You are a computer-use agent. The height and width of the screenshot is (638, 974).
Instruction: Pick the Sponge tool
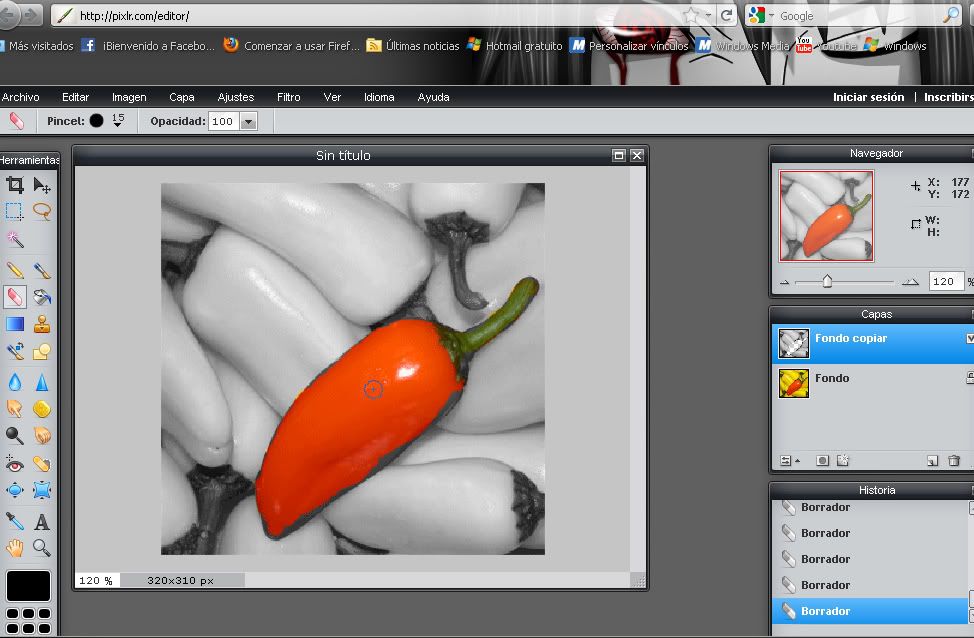pyautogui.click(x=42, y=408)
